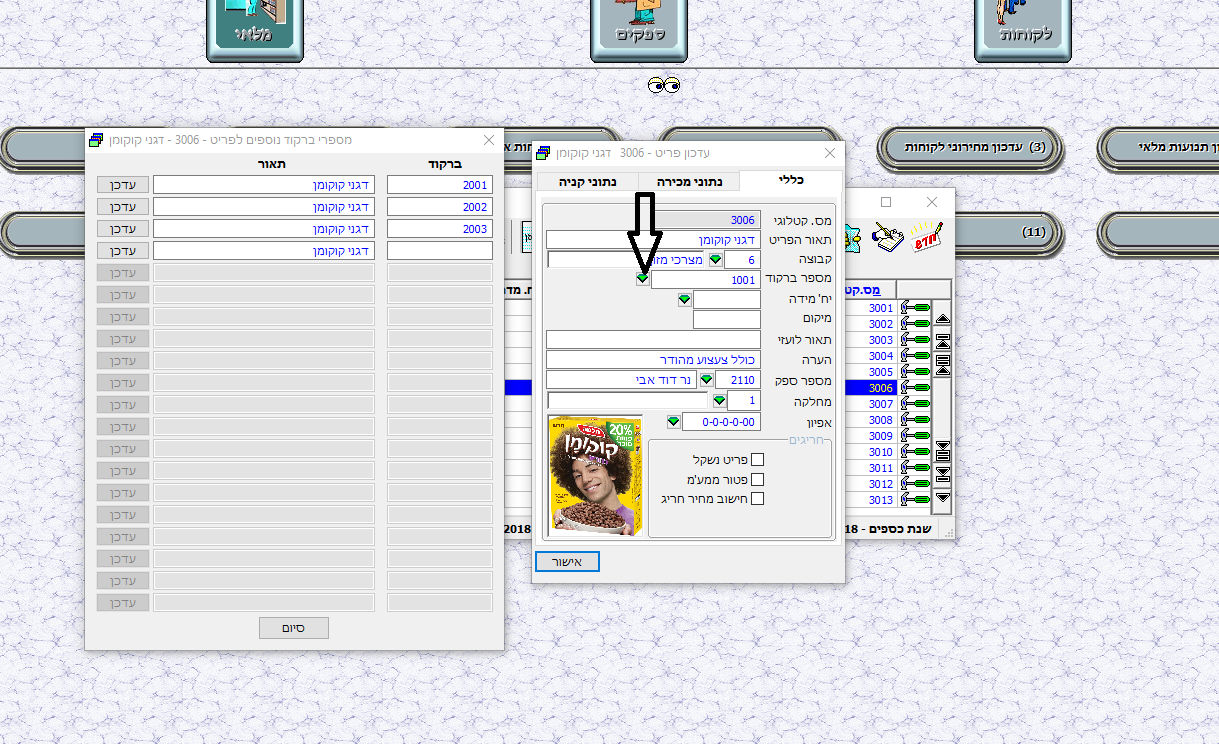Click the row icon beside item 3002

tap(913, 324)
